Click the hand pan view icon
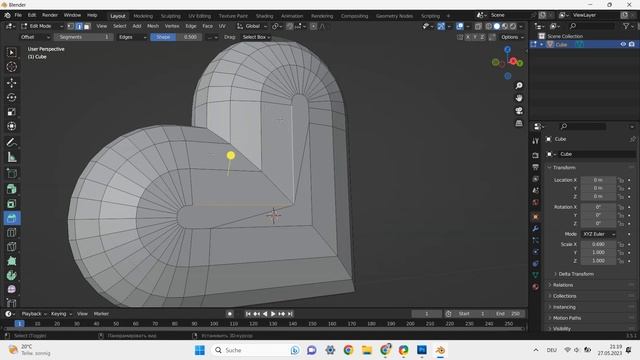Viewport: 640px width, 360px height. (519, 98)
